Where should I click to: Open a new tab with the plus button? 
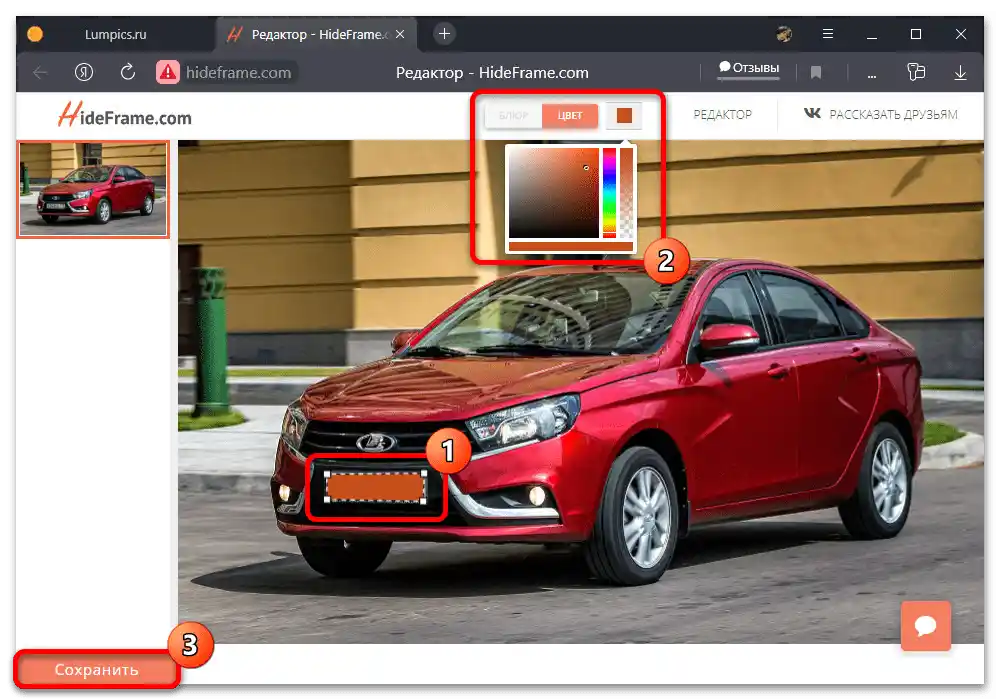pyautogui.click(x=445, y=33)
